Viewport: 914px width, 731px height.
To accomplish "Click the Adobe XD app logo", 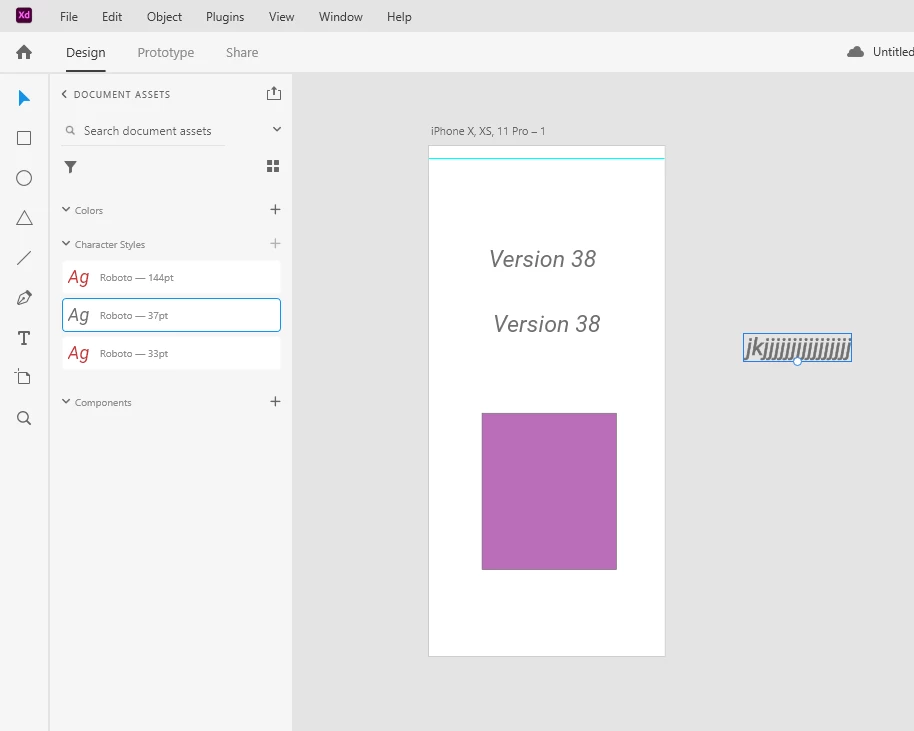I will coord(24,15).
